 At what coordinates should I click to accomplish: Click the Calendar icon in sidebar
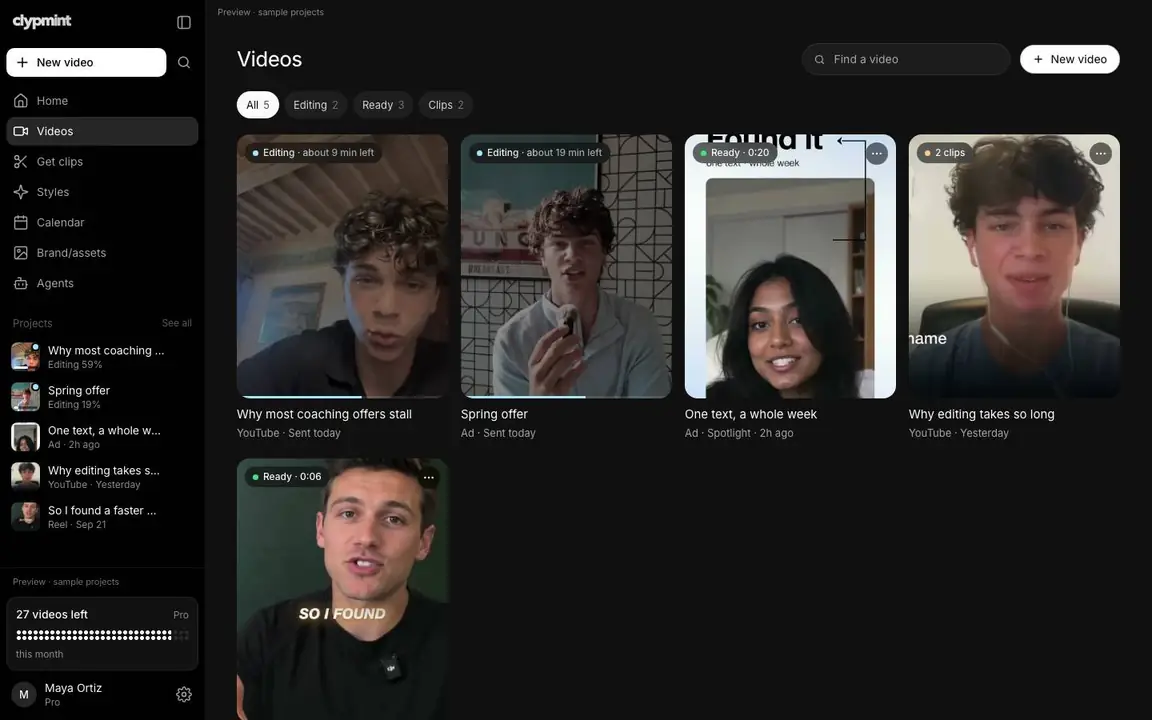click(x=21, y=222)
